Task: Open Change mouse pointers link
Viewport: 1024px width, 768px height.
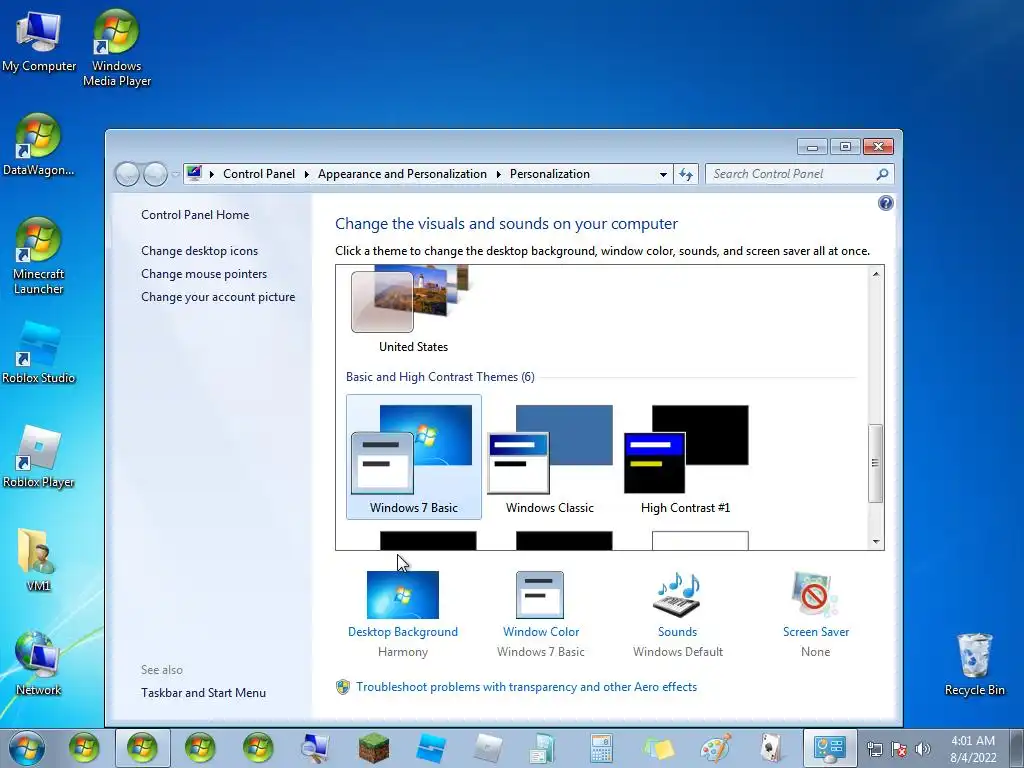Action: coord(204,274)
